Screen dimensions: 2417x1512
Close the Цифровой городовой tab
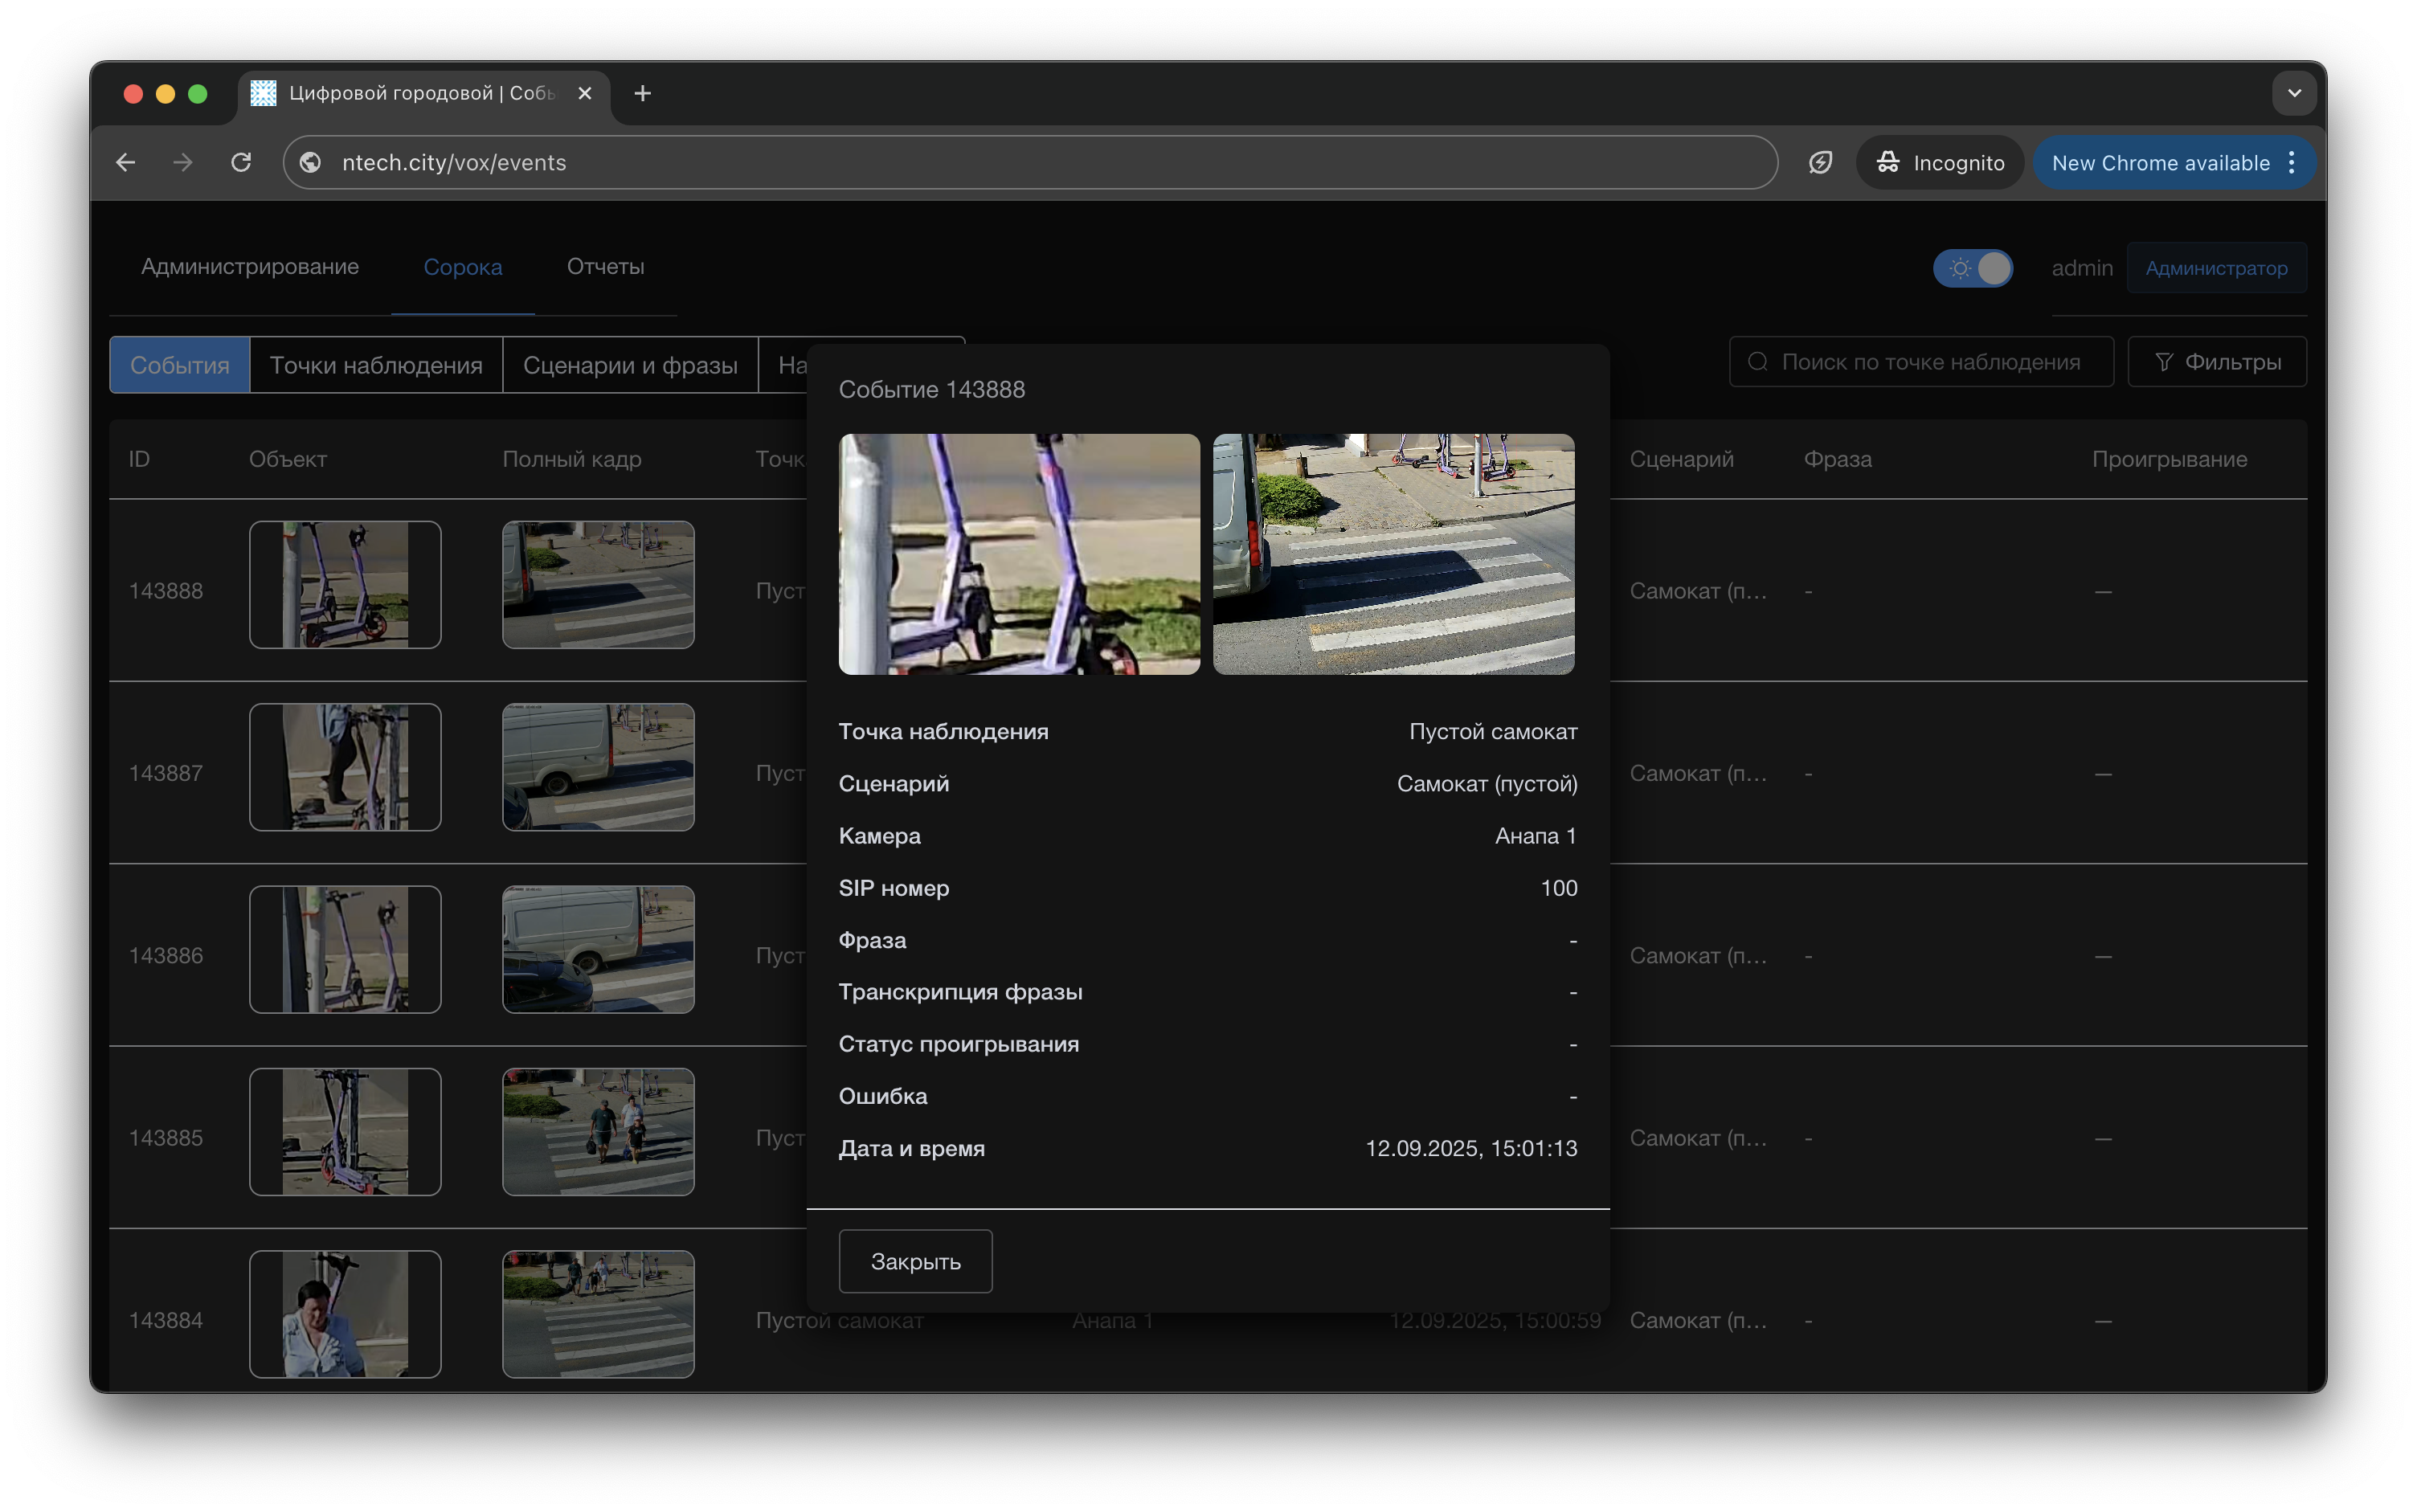pyautogui.click(x=585, y=93)
